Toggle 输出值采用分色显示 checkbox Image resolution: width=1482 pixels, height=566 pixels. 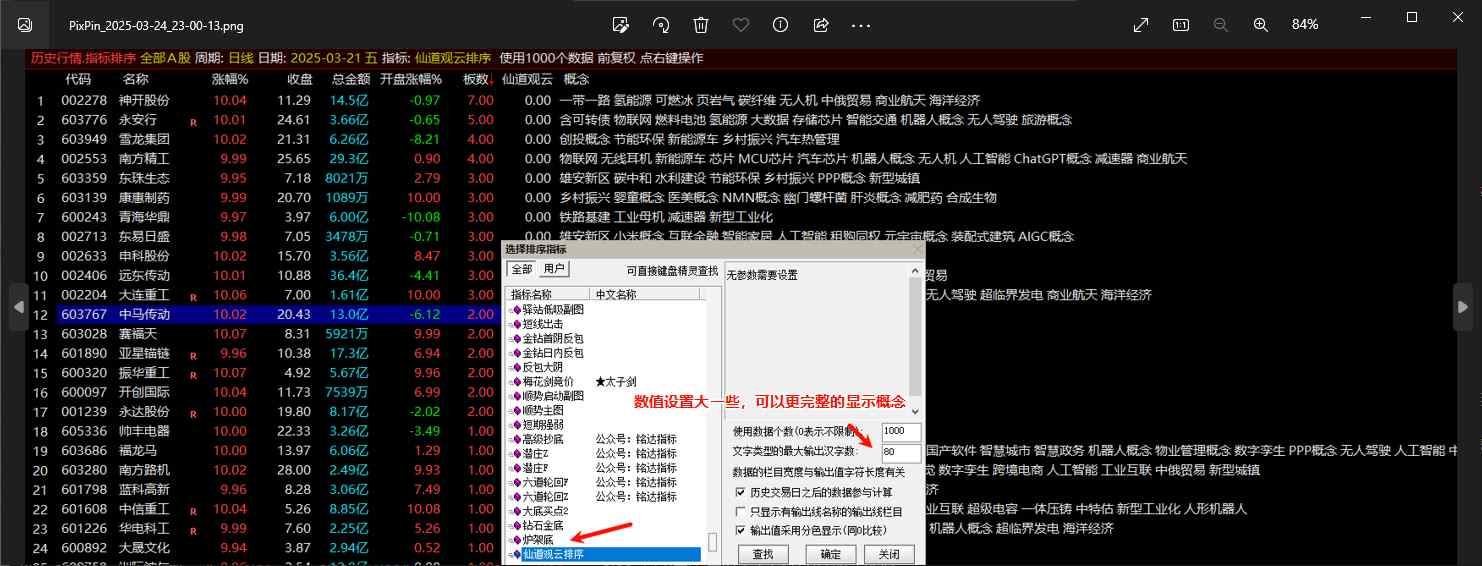(x=740, y=530)
